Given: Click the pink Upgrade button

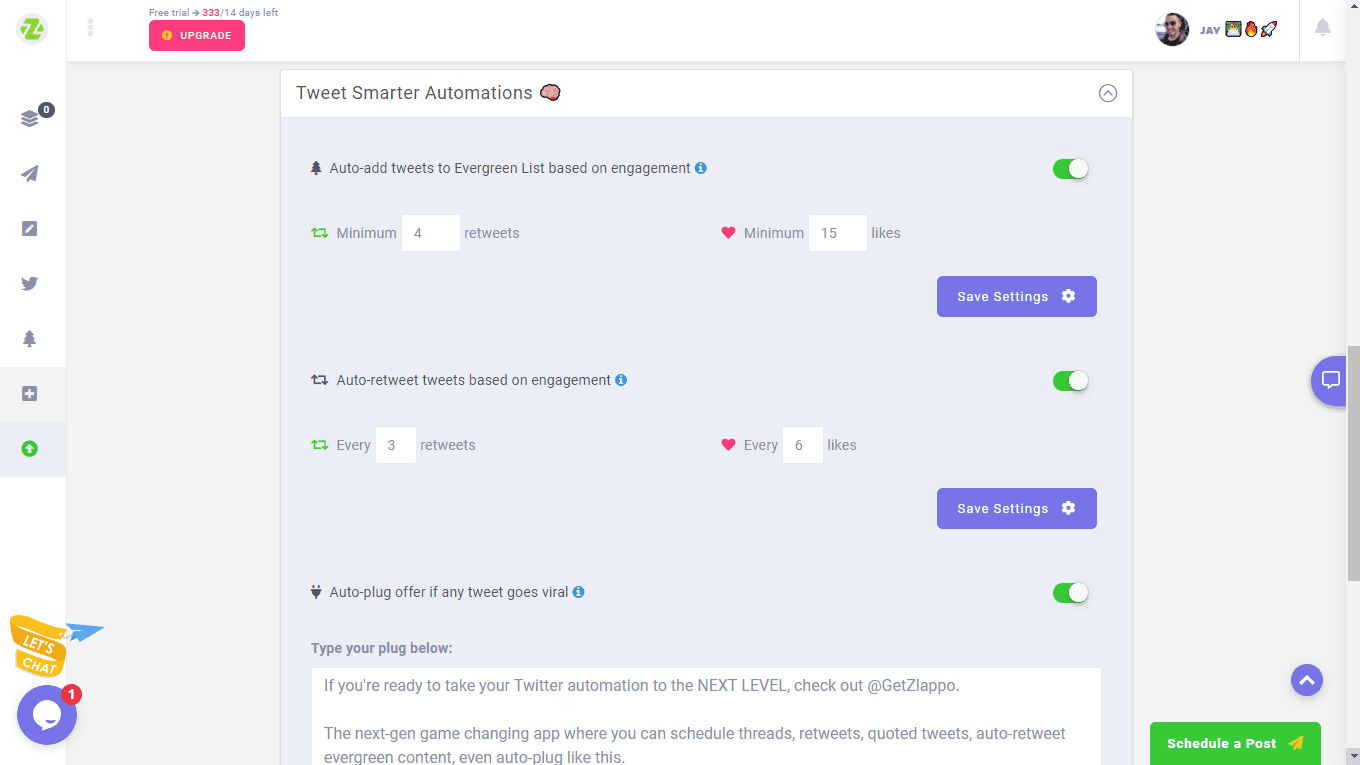Looking at the screenshot, I should coord(197,36).
